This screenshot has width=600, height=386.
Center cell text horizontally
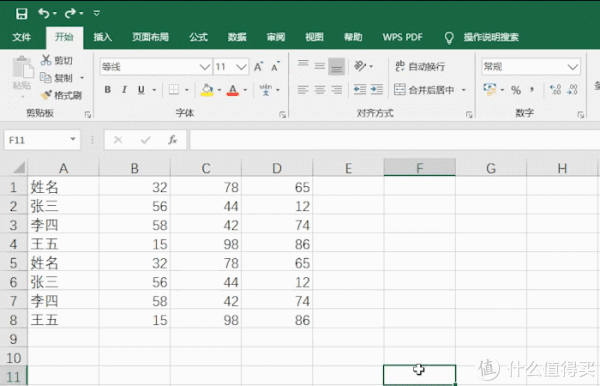320,90
